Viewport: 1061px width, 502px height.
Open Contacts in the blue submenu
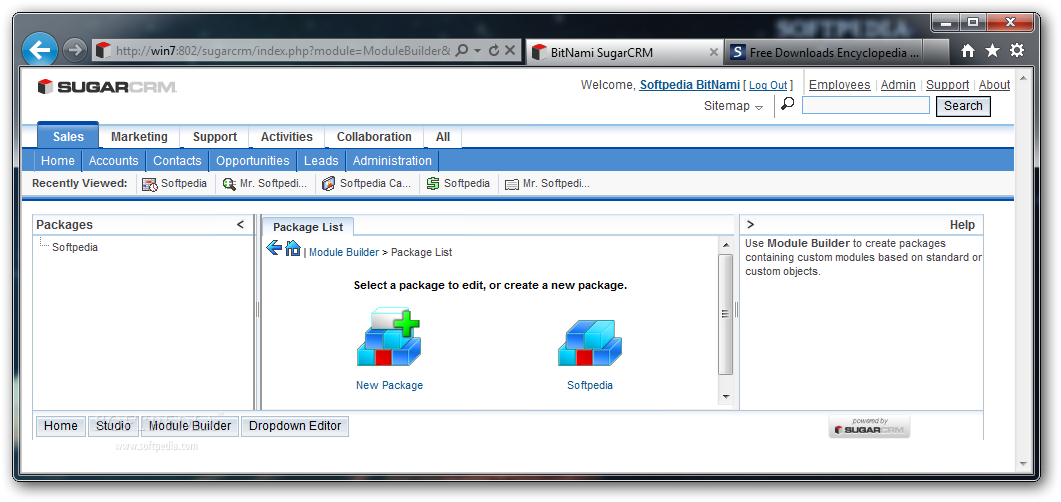point(177,160)
